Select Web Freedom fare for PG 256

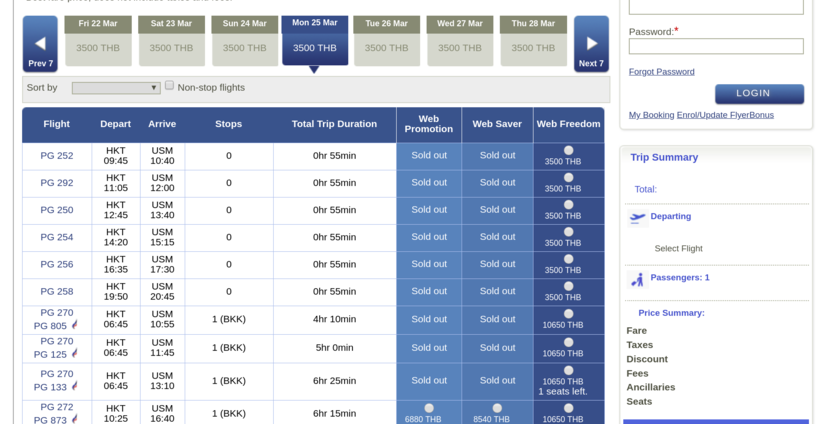click(568, 259)
